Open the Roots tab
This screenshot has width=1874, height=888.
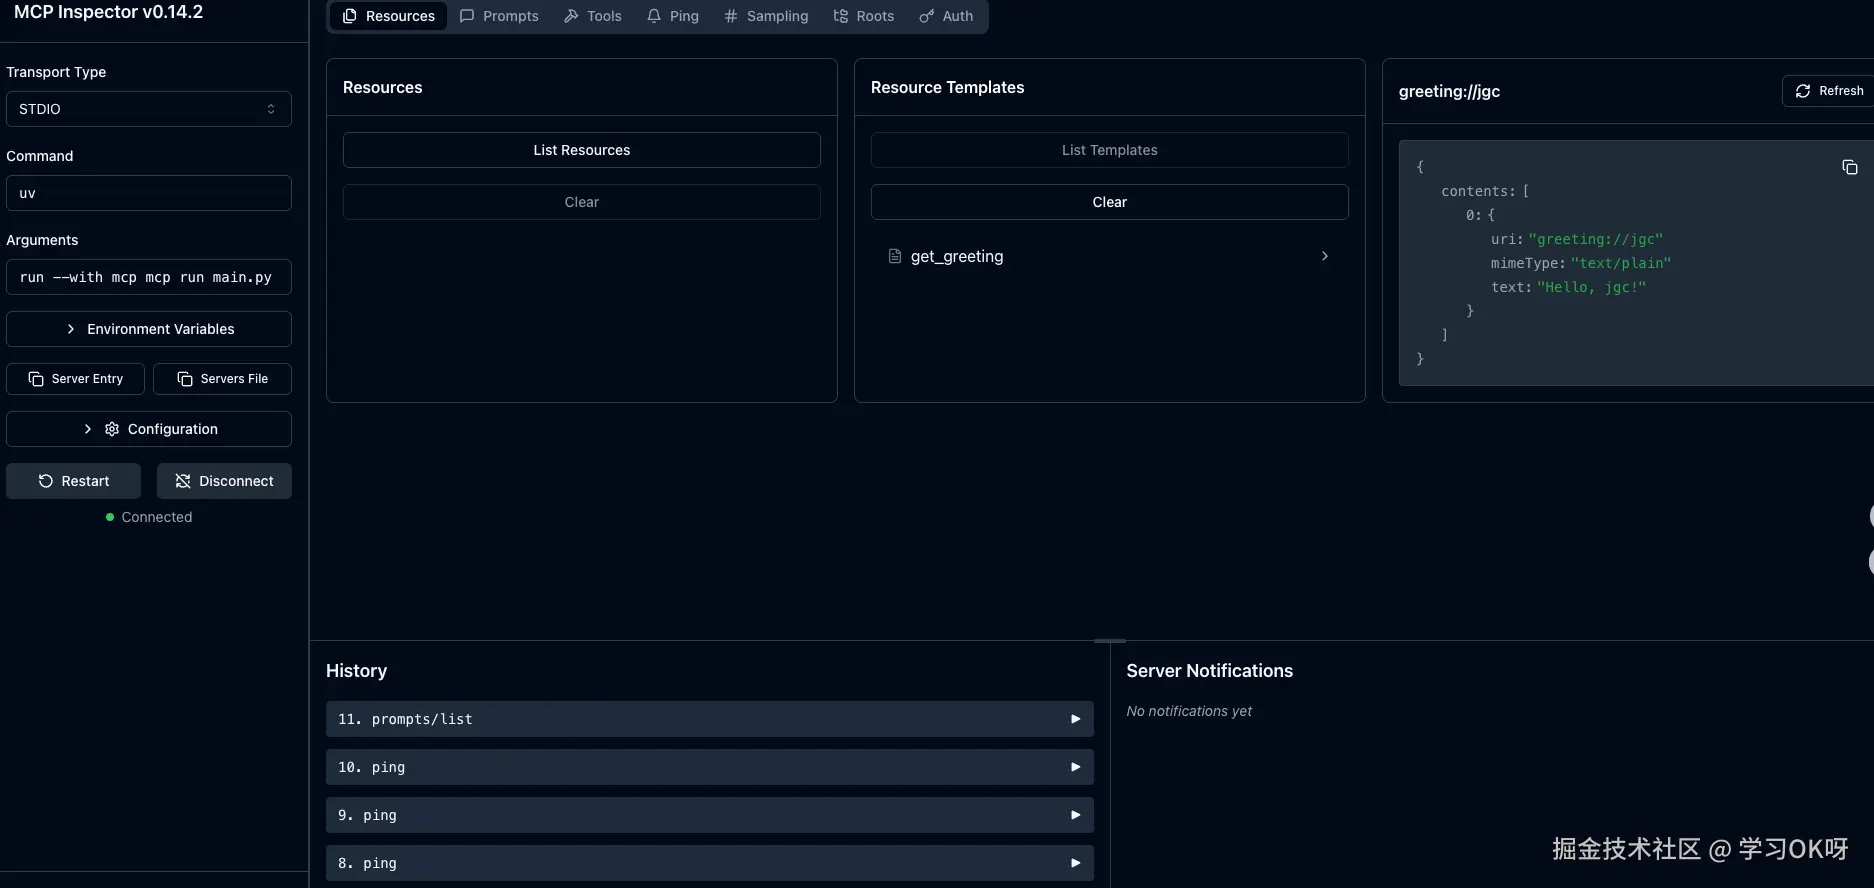864,16
